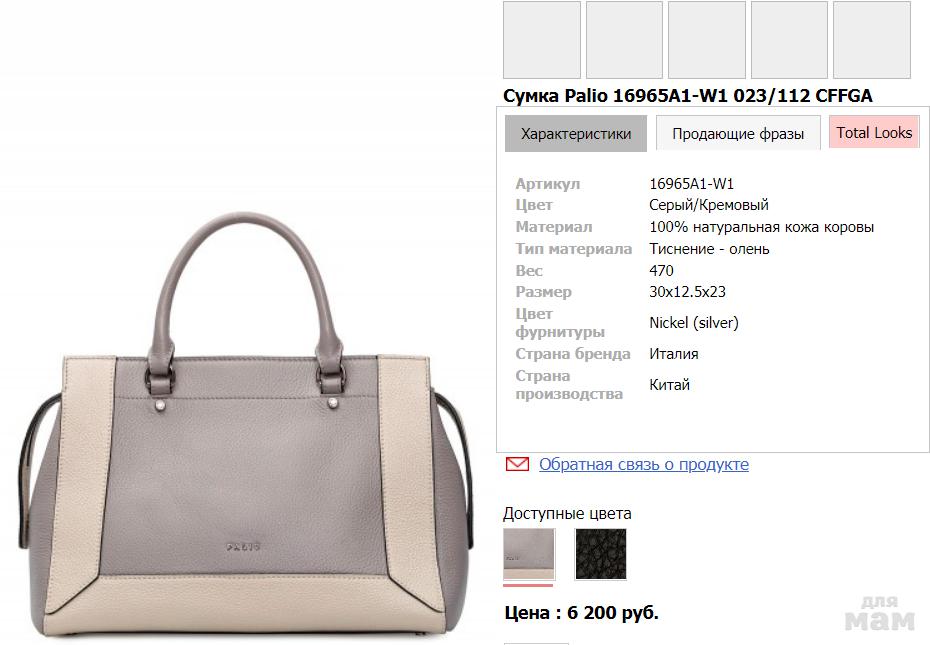This screenshot has width=930, height=645.
Task: Click the red envelope feedback icon
Action: coord(517,464)
